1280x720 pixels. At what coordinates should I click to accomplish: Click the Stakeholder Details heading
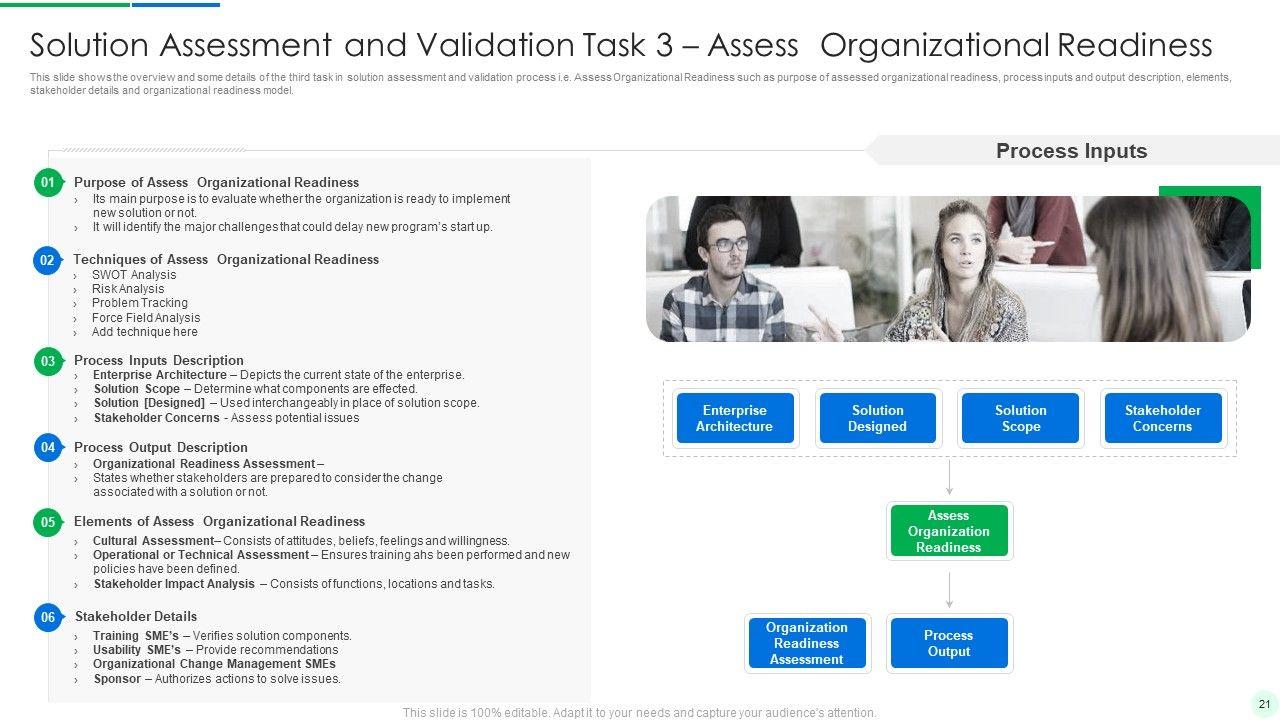pos(135,616)
